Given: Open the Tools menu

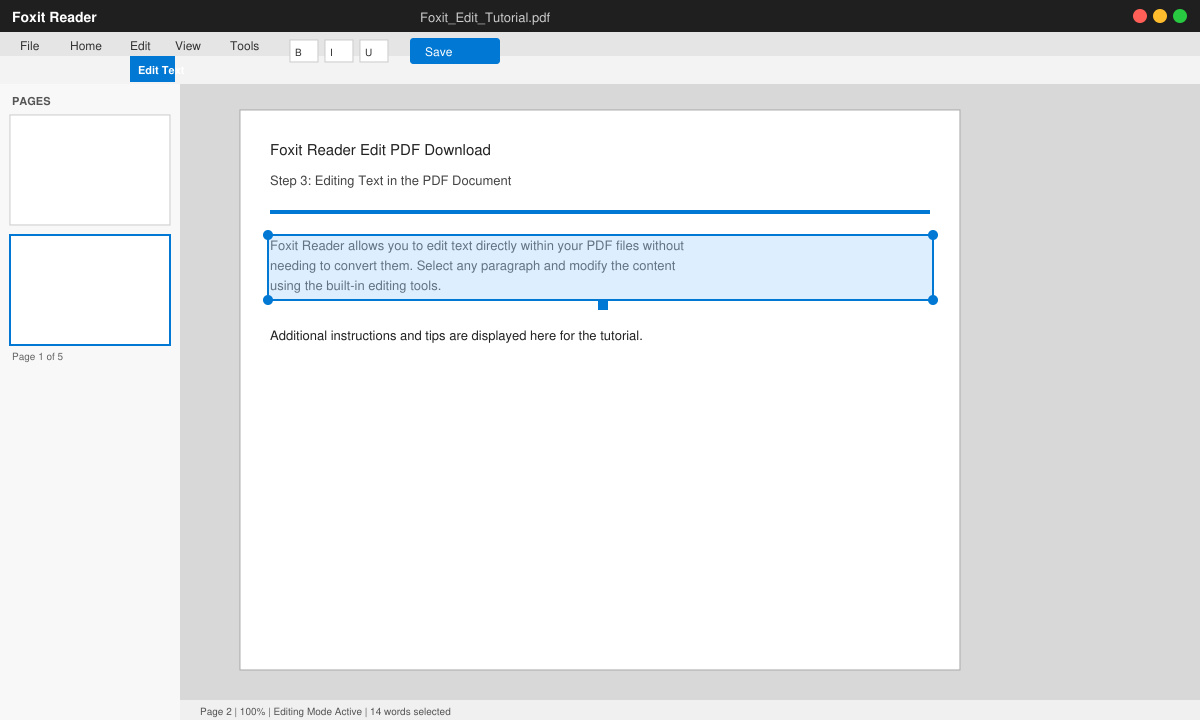Looking at the screenshot, I should pyautogui.click(x=245, y=46).
